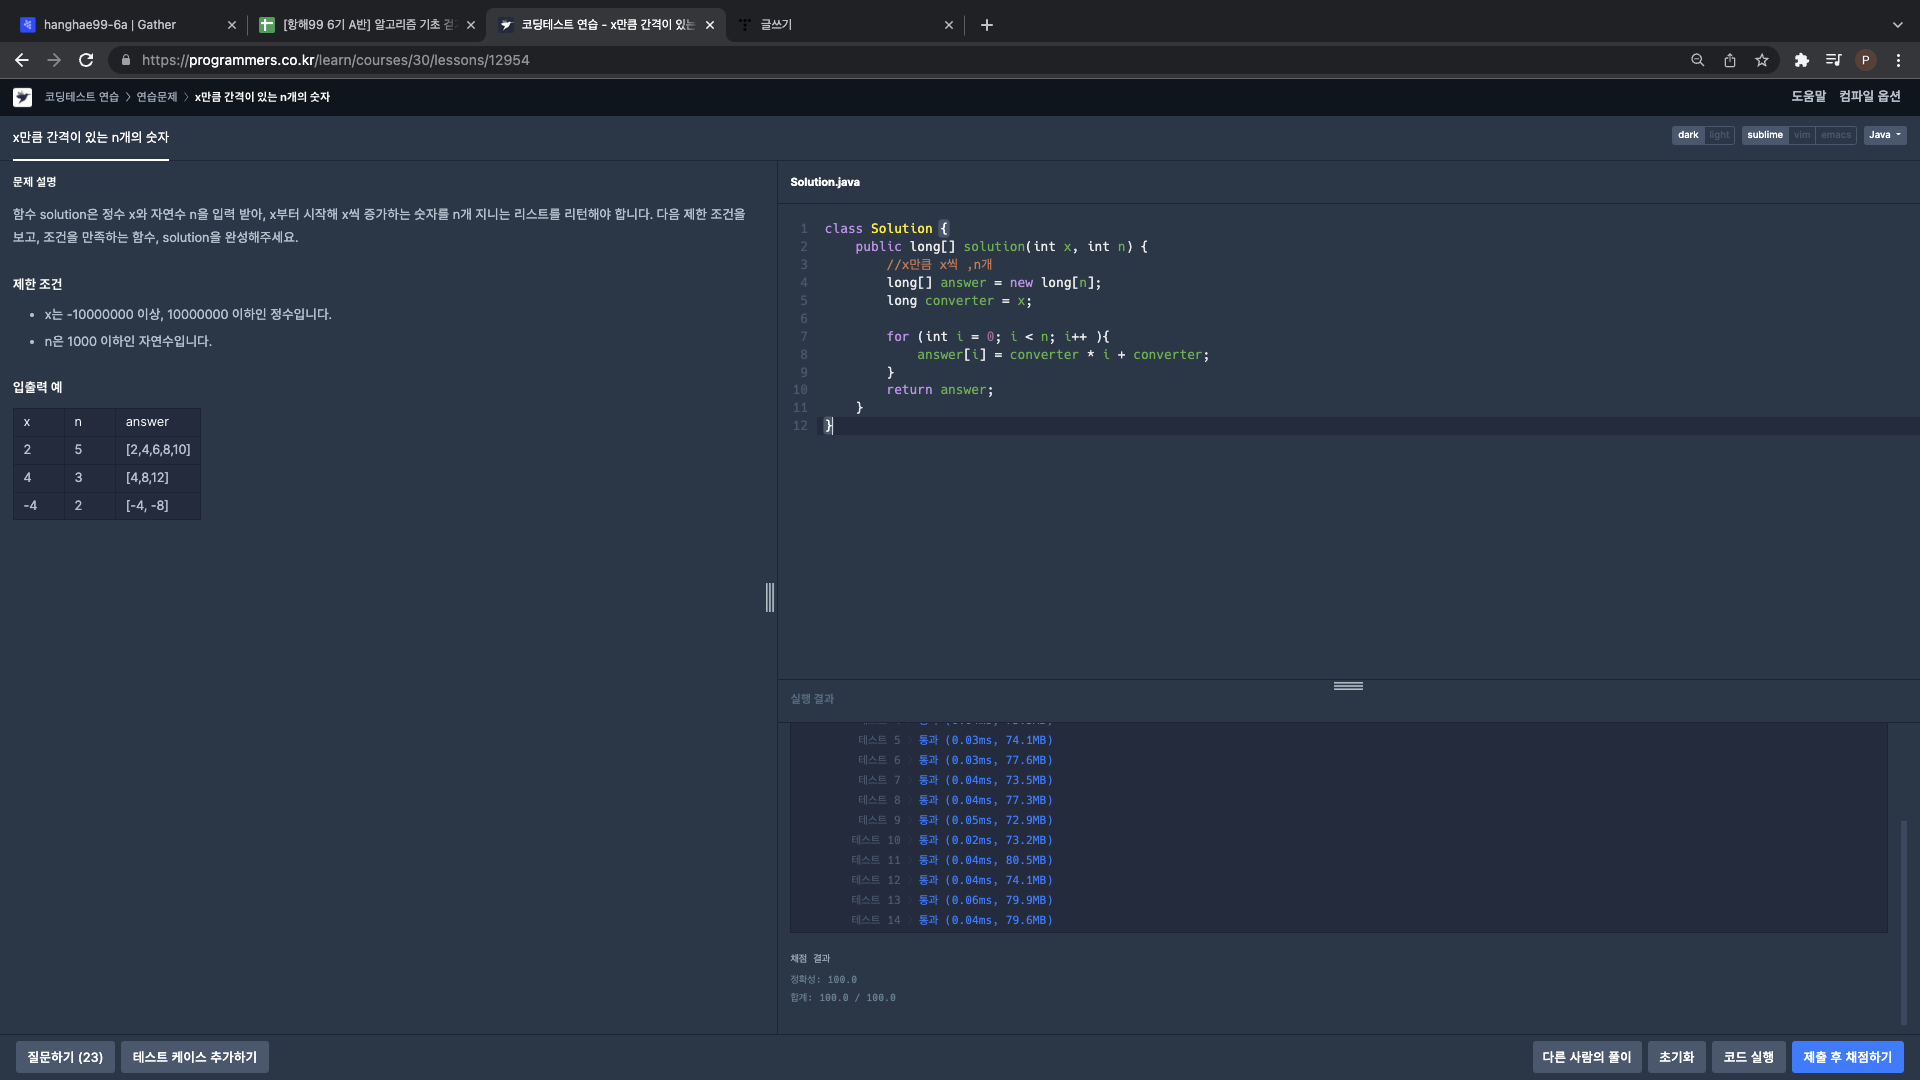This screenshot has width=1920, height=1080.
Task: Select vim keybinding mode
Action: pos(1801,135)
